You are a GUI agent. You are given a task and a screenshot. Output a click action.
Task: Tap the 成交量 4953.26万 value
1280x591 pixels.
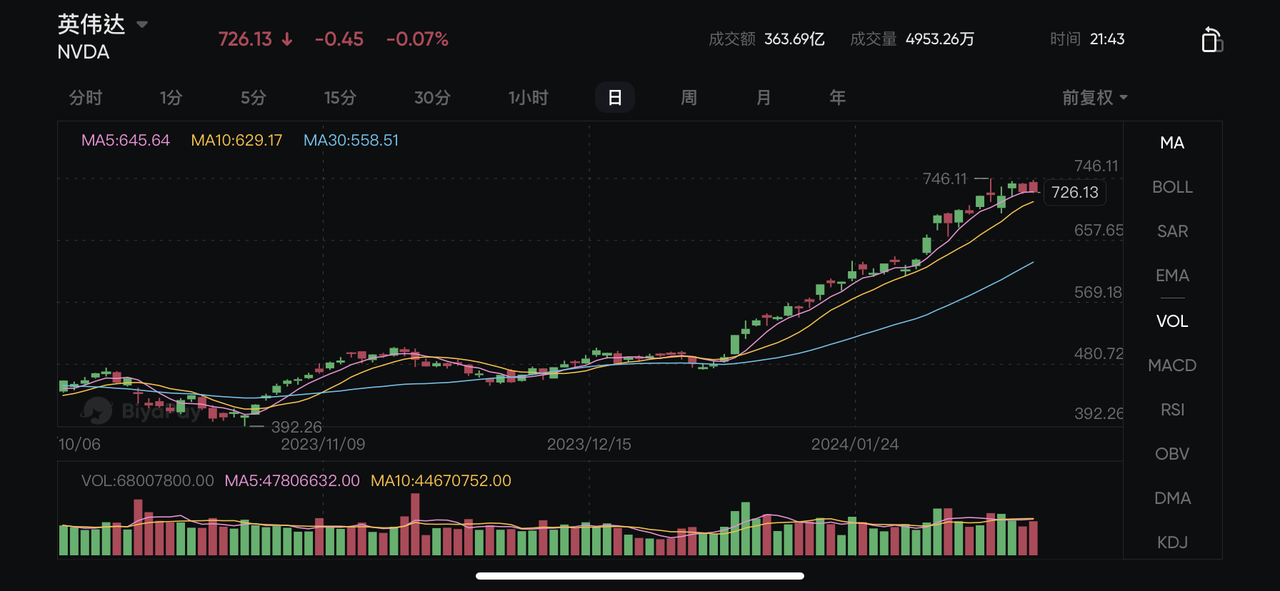coord(940,39)
